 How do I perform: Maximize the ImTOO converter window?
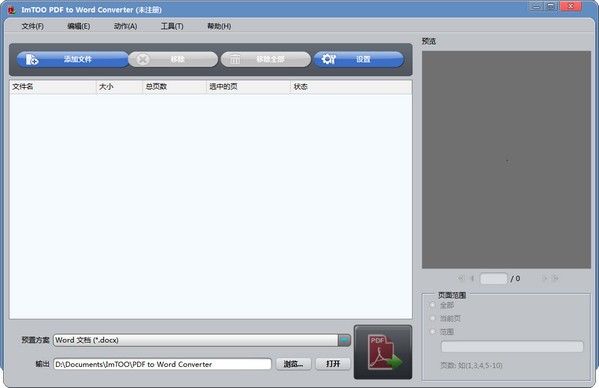[x=550, y=6]
